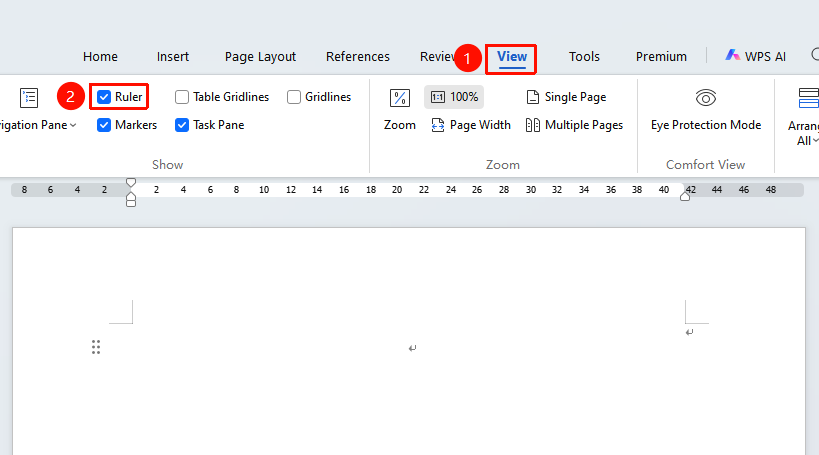Disable the Markers checkbox
Screen dimensions: 819x455
pos(104,125)
